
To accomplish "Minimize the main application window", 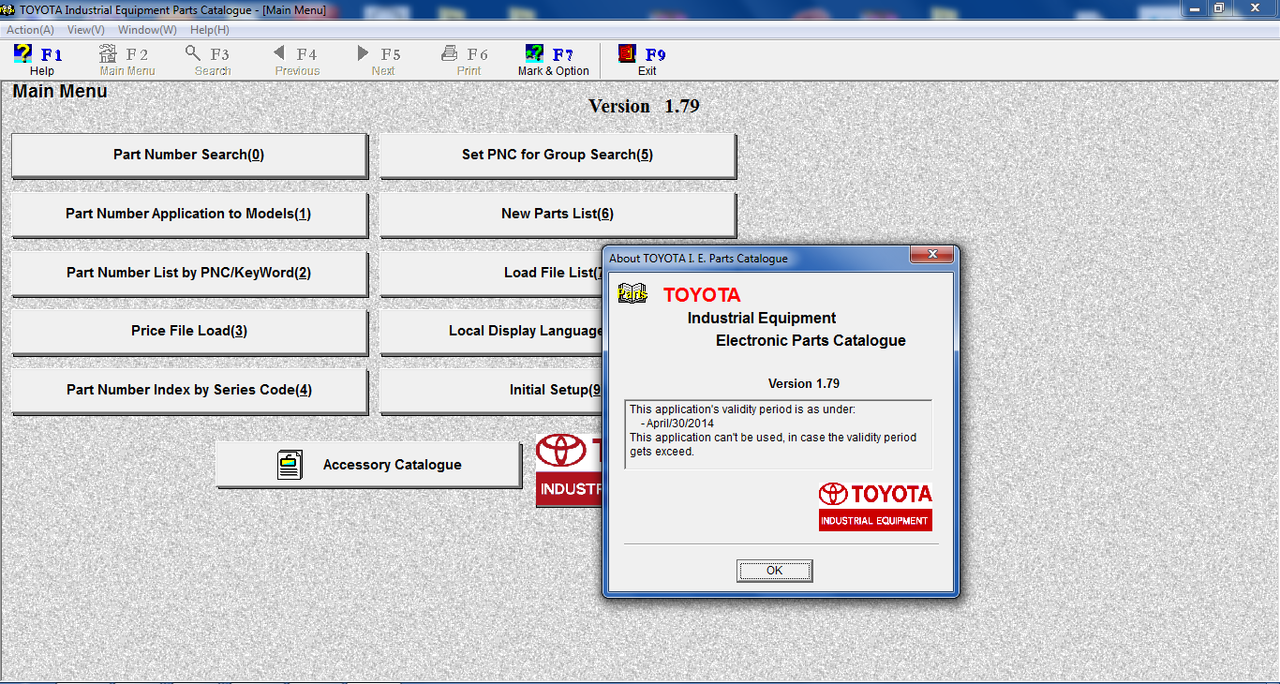I will point(1194,8).
